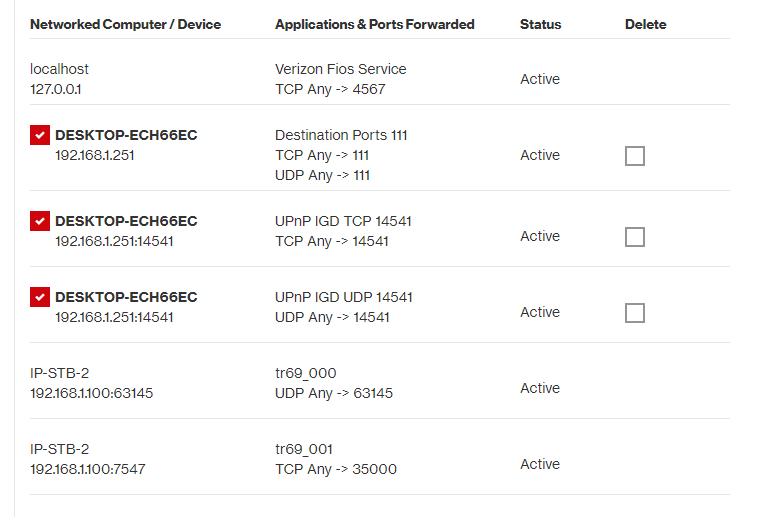Click the TCP Any -> 35000 rule

coord(336,469)
